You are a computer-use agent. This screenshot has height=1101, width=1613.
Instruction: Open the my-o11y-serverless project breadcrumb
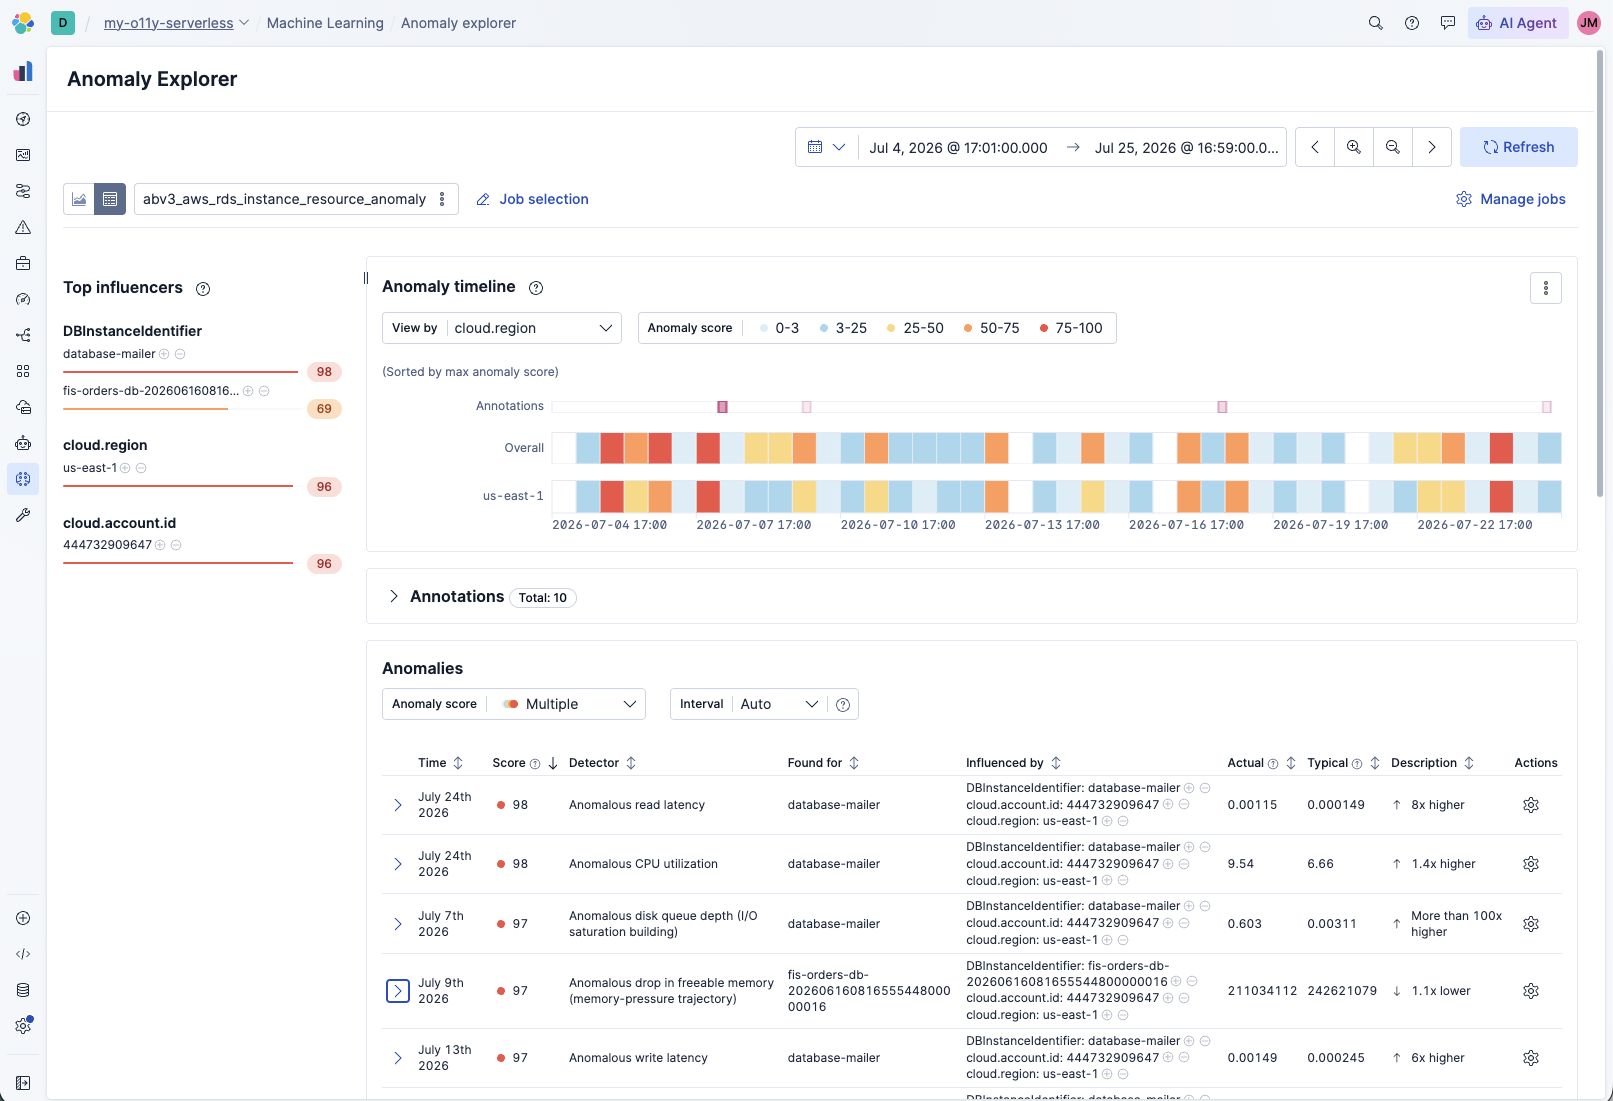pyautogui.click(x=176, y=23)
